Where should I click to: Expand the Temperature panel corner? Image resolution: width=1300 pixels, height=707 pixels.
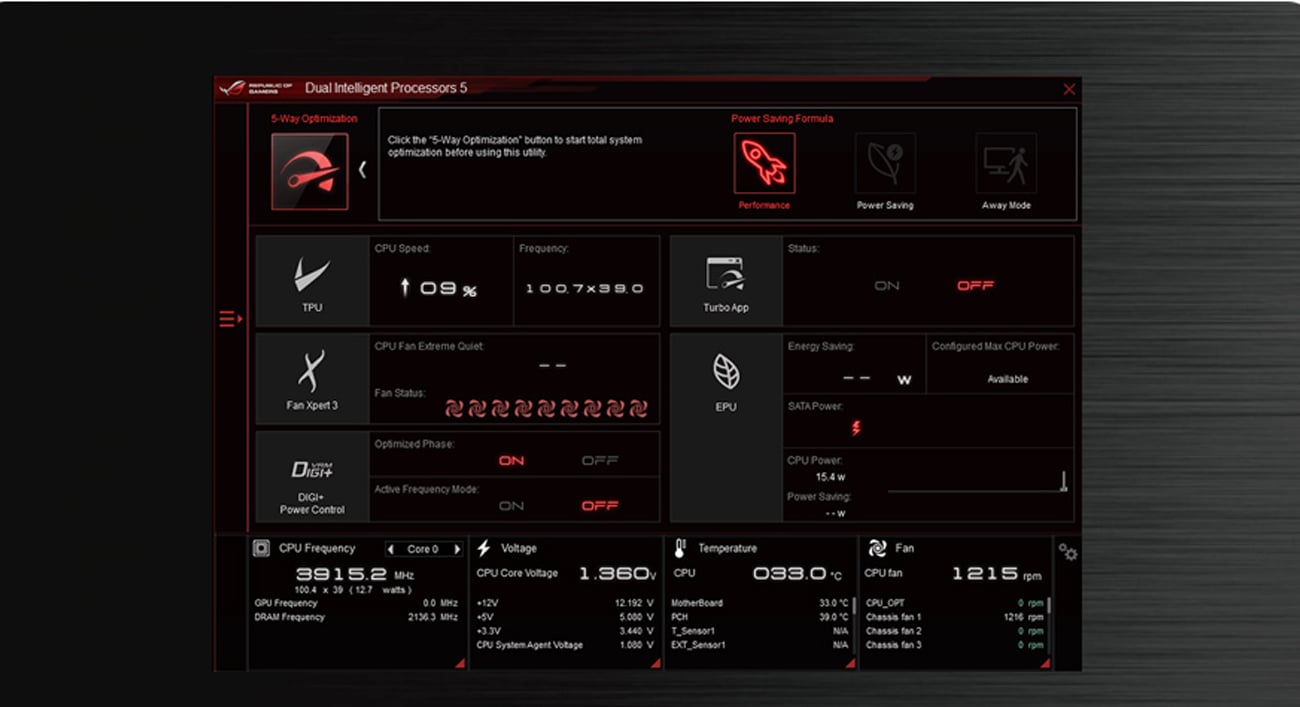tap(851, 663)
